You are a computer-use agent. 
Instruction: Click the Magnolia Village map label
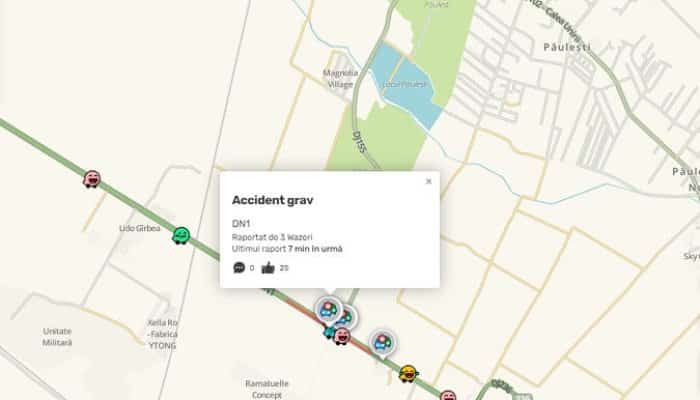point(340,78)
